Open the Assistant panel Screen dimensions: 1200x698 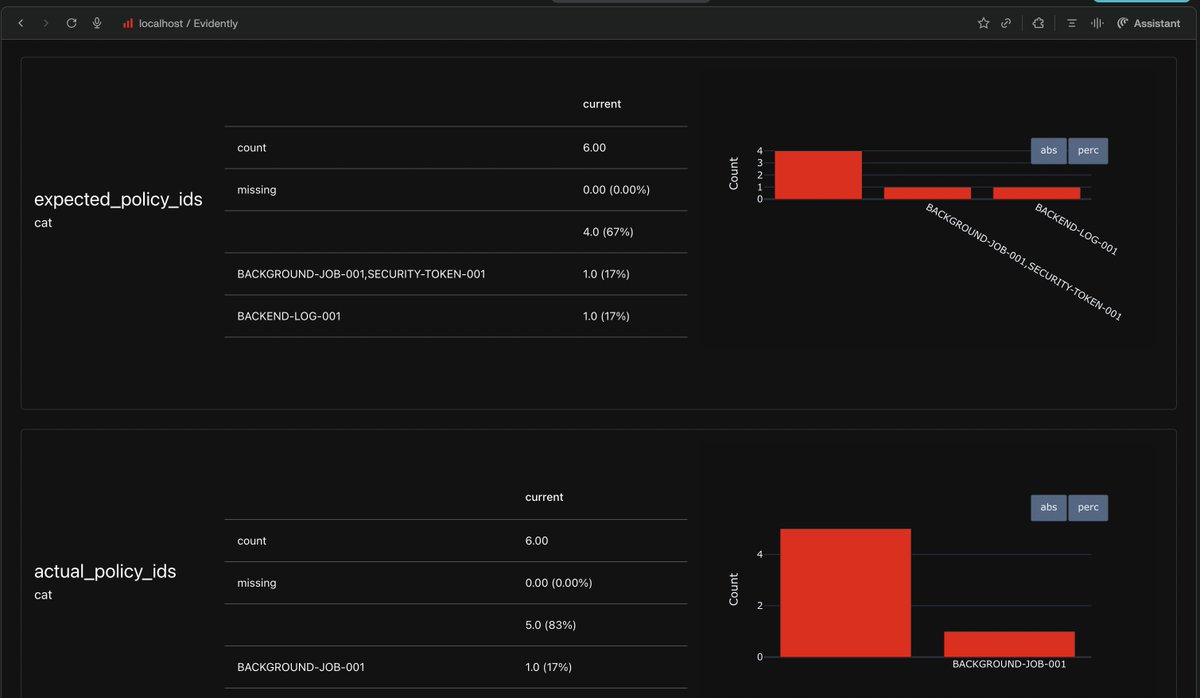pyautogui.click(x=1148, y=23)
